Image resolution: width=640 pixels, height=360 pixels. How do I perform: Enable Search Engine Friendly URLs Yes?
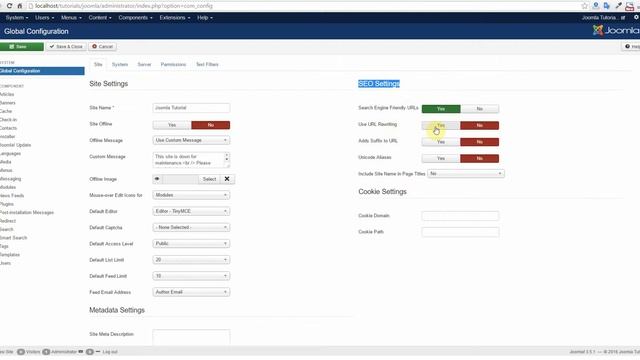(x=441, y=109)
